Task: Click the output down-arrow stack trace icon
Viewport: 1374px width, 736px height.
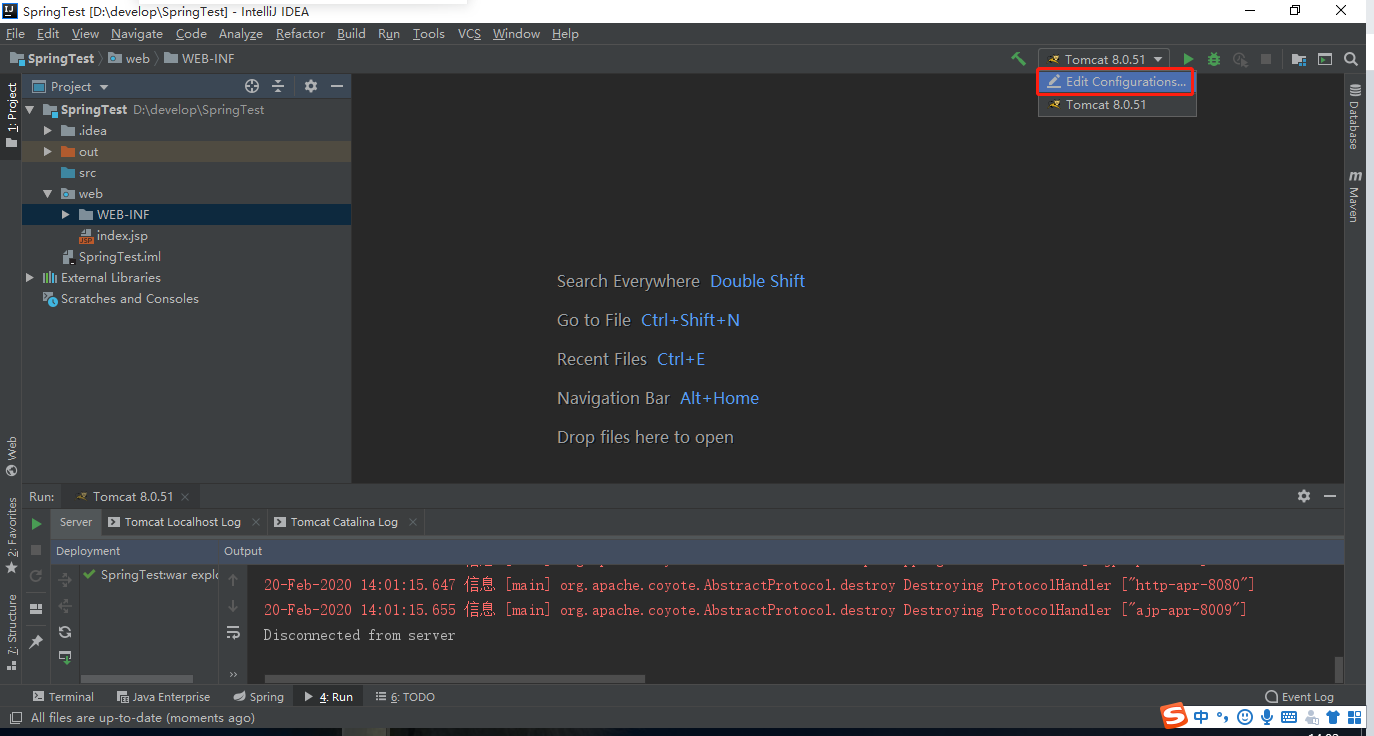Action: point(233,606)
